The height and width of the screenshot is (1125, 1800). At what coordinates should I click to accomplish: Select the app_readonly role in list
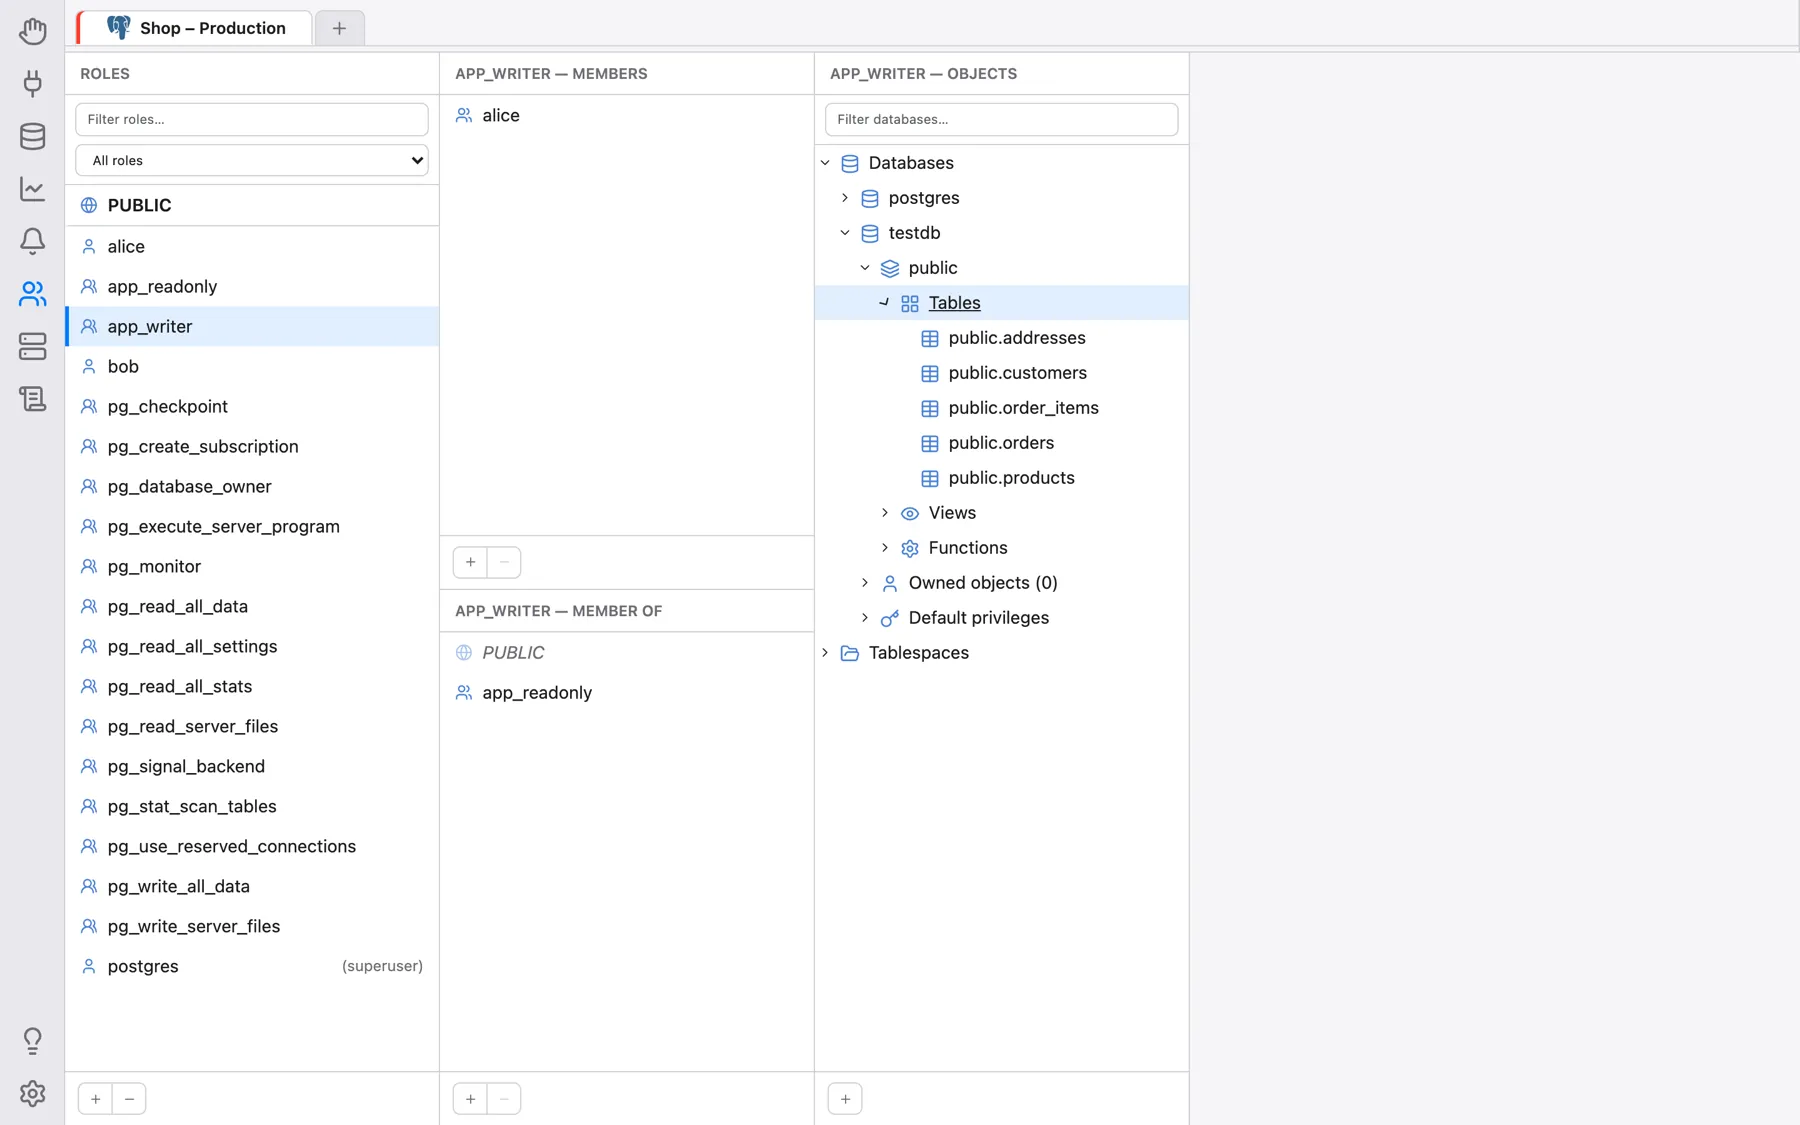(252, 286)
